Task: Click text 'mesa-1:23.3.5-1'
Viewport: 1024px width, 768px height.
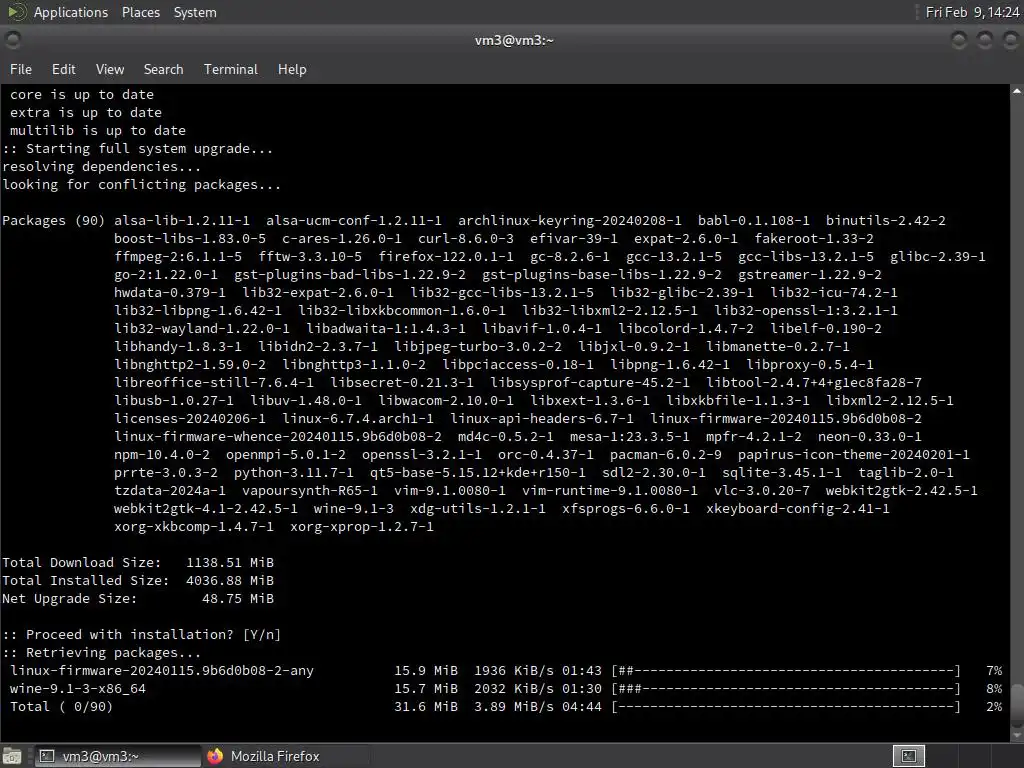Action: click(630, 437)
